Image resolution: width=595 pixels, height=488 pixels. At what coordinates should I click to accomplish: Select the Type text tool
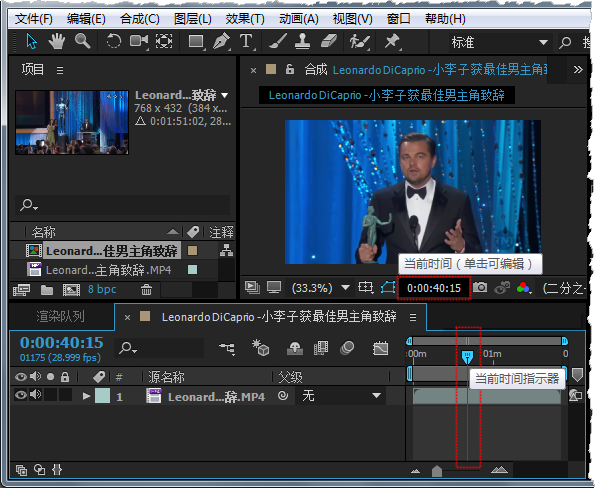tap(246, 41)
